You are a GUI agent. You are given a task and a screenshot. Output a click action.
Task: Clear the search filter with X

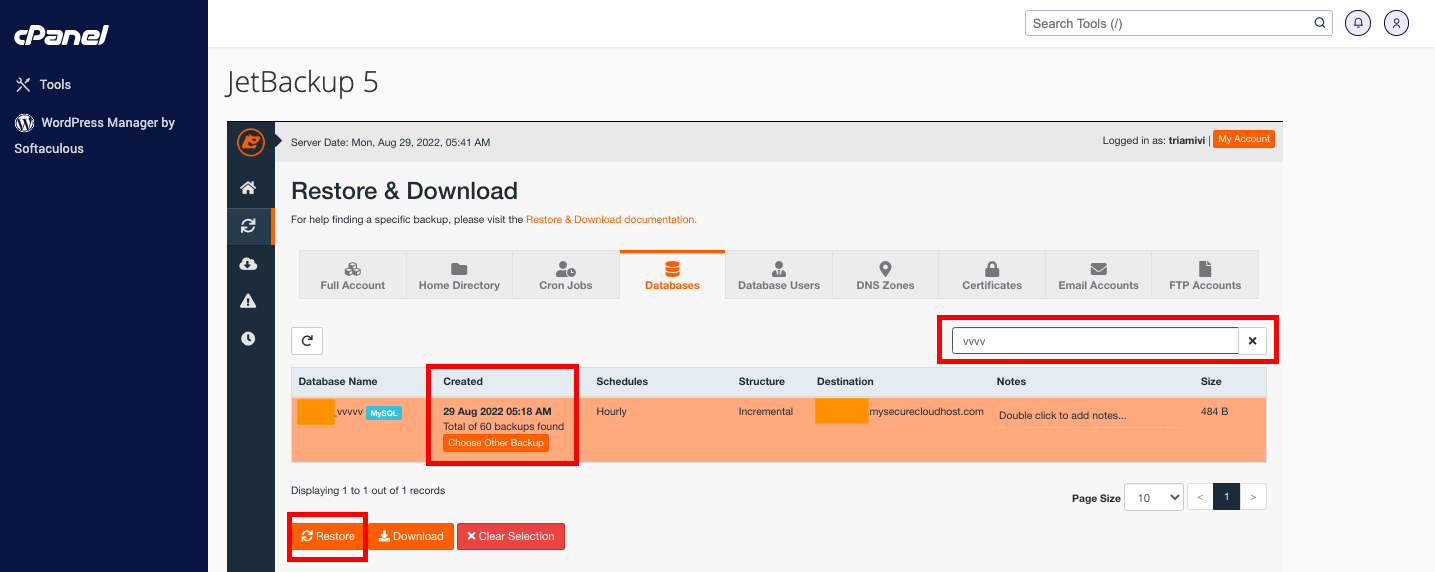click(x=1252, y=341)
